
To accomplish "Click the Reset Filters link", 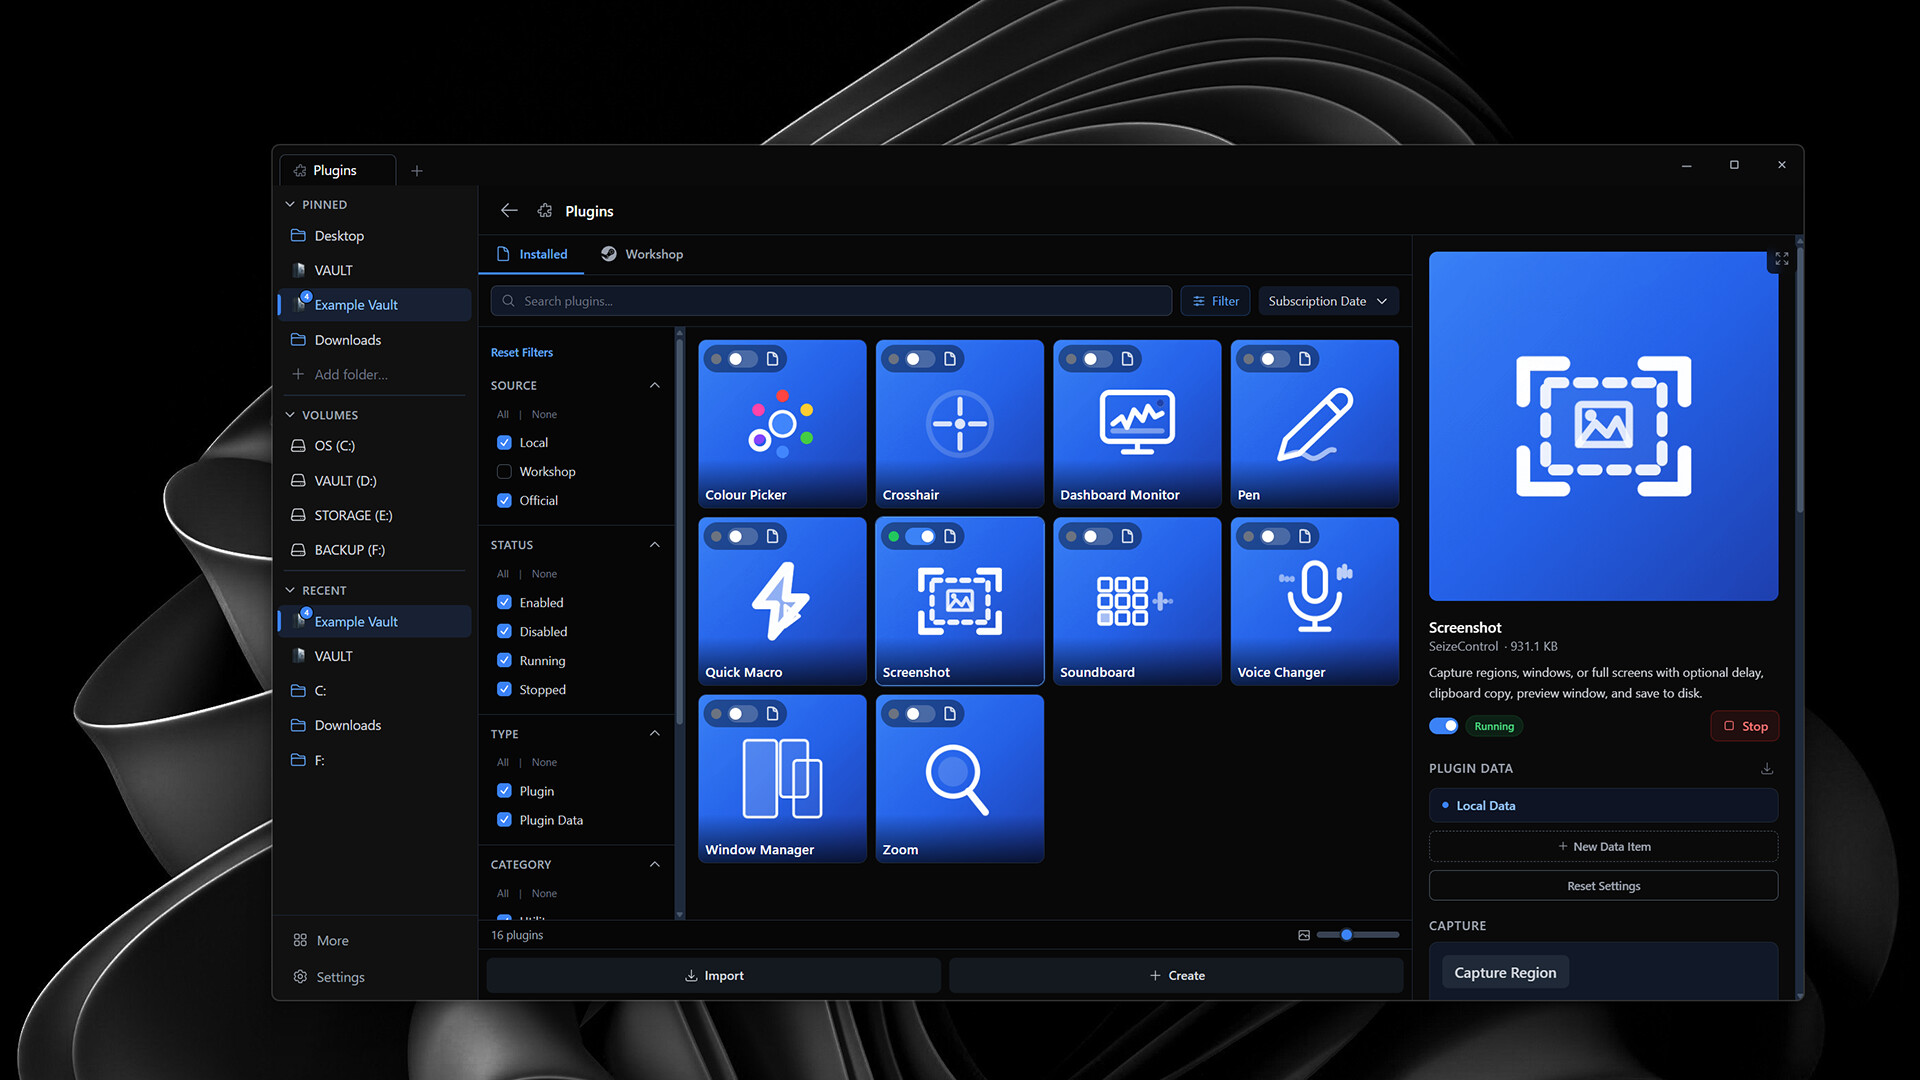I will coord(521,353).
